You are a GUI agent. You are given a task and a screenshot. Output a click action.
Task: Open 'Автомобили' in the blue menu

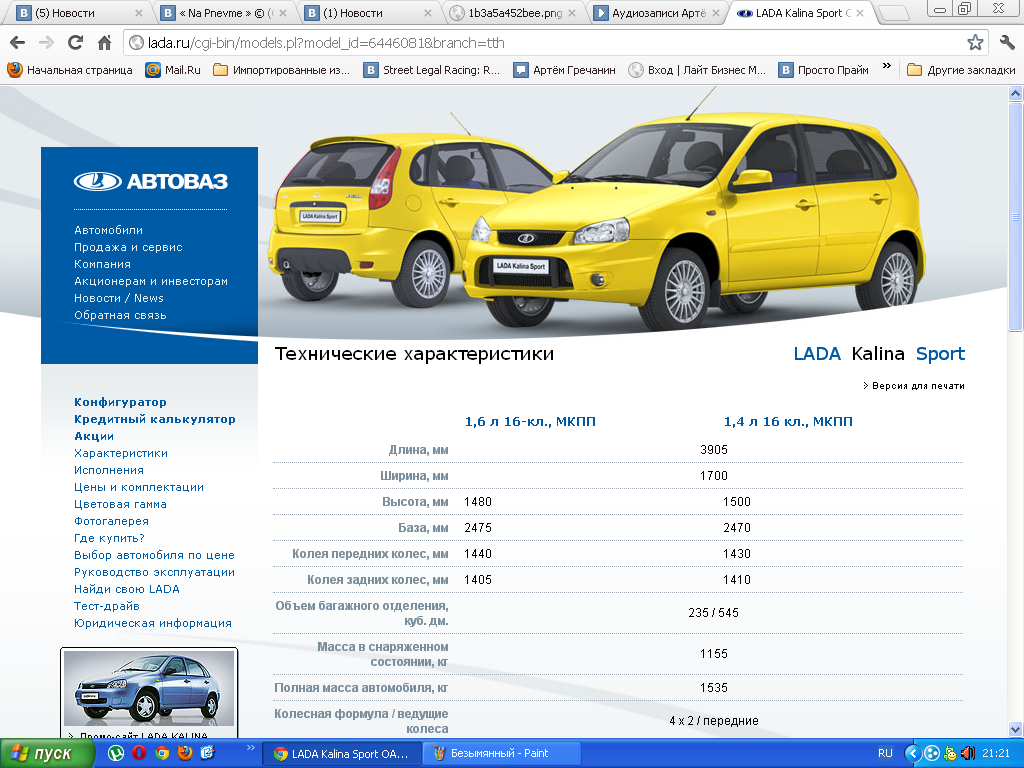(x=108, y=230)
